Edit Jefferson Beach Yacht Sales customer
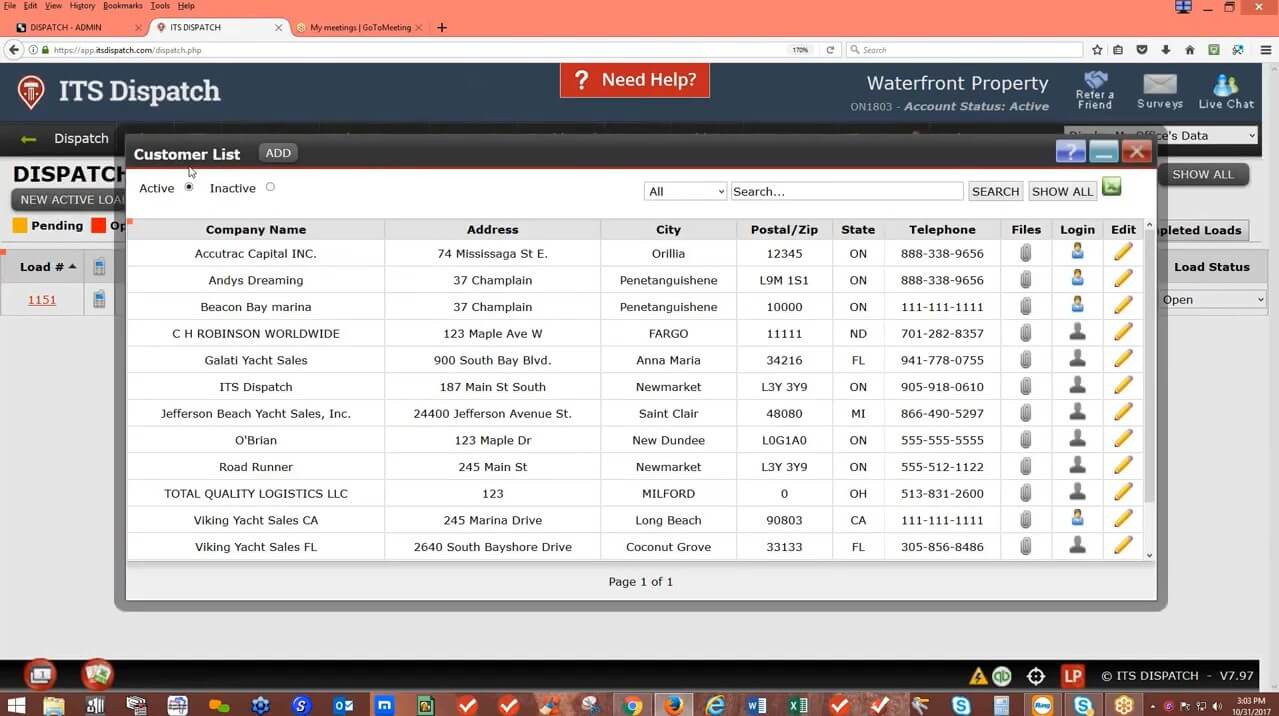 [x=1123, y=413]
